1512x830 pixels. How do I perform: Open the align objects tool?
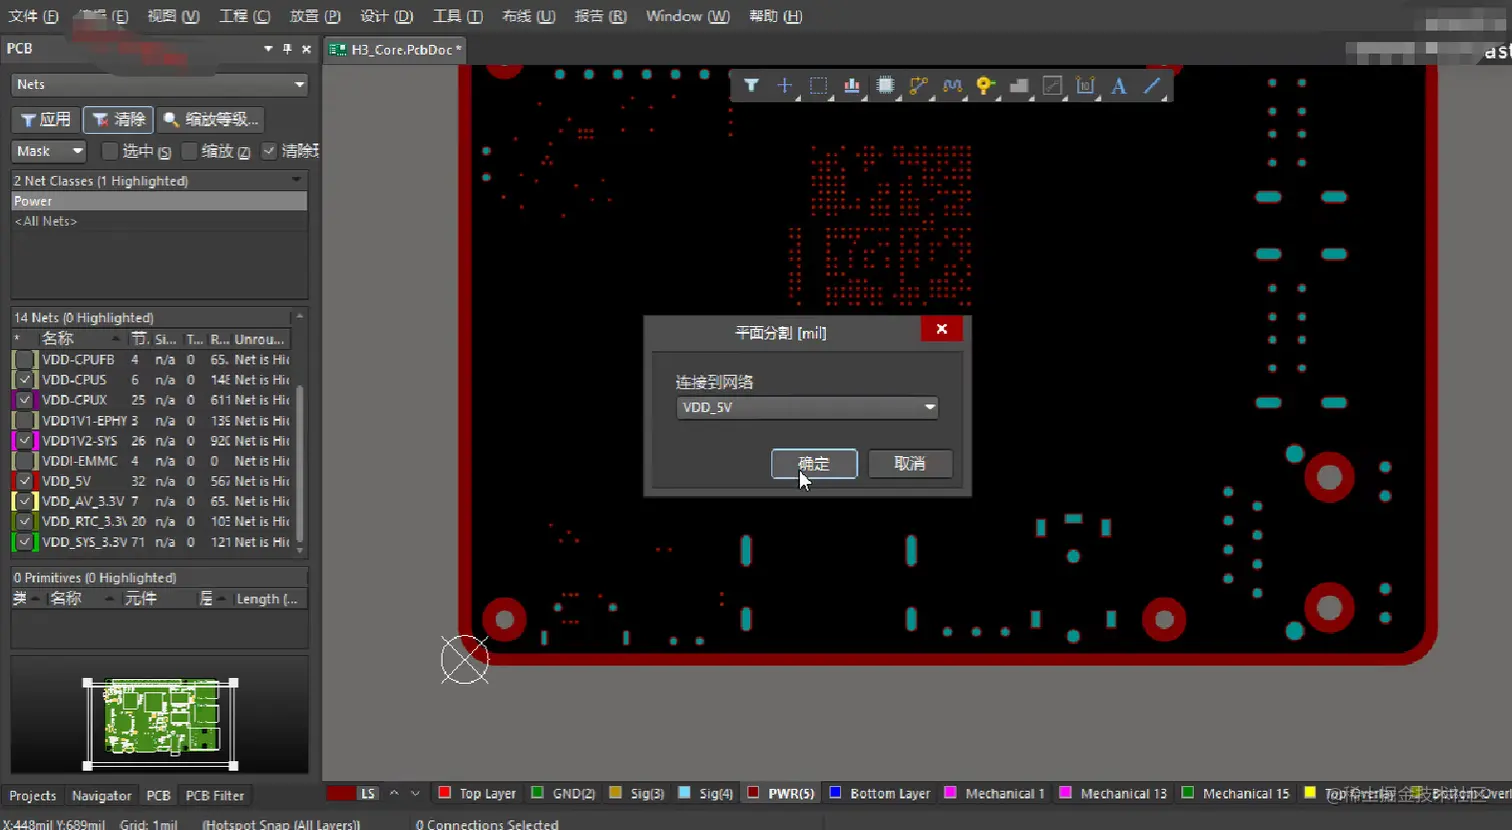(852, 86)
